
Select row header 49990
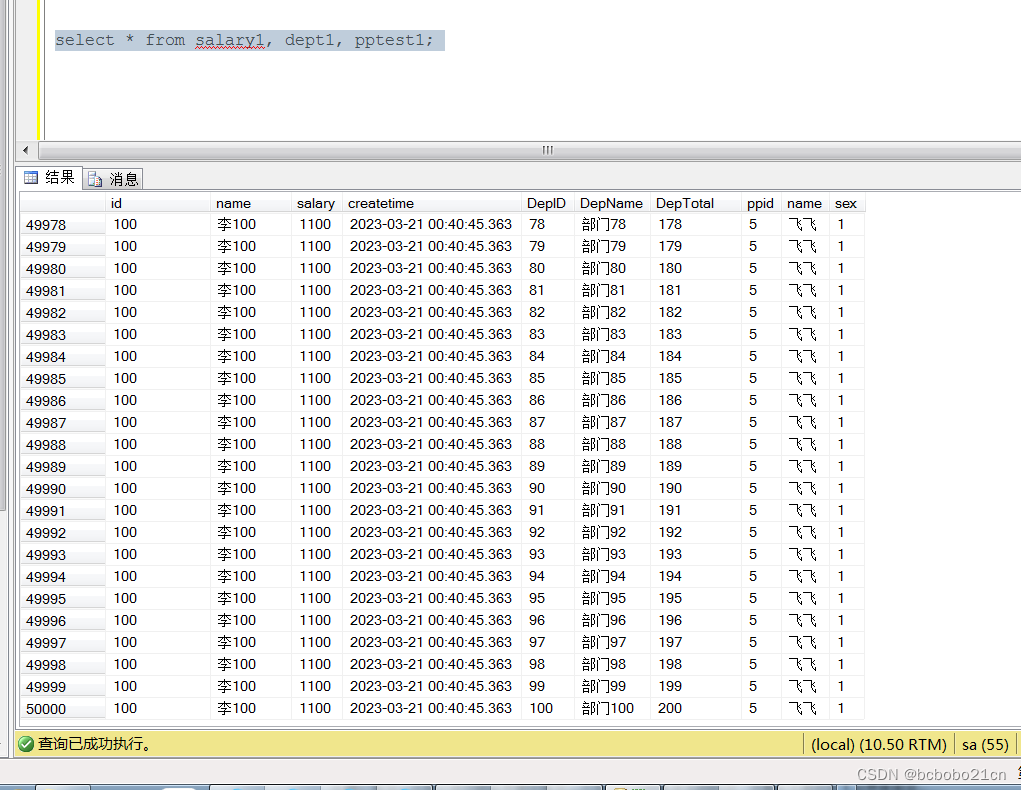coord(63,489)
